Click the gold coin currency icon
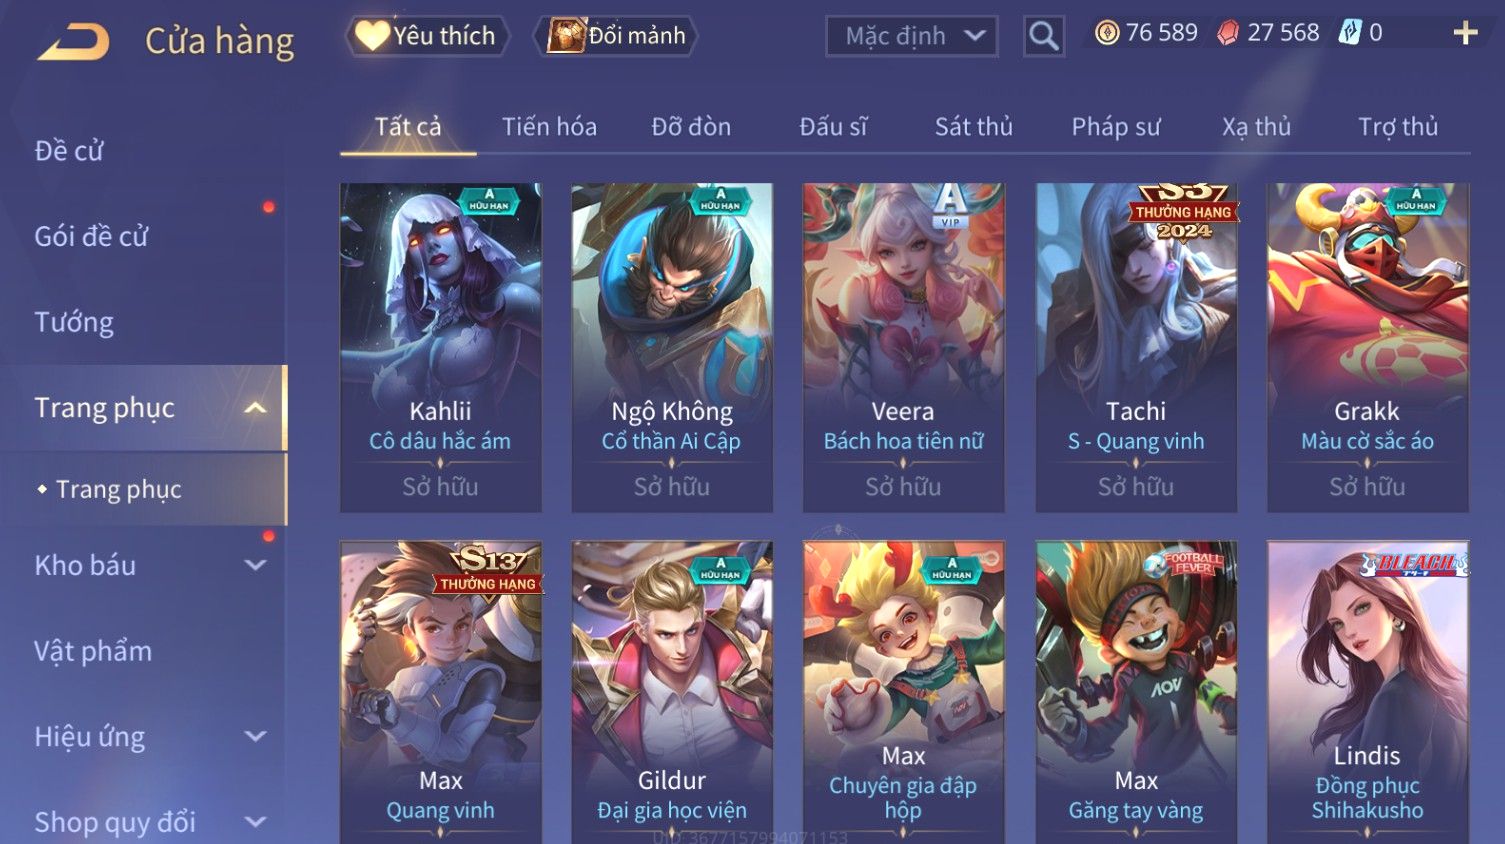This screenshot has width=1505, height=844. pos(1106,33)
